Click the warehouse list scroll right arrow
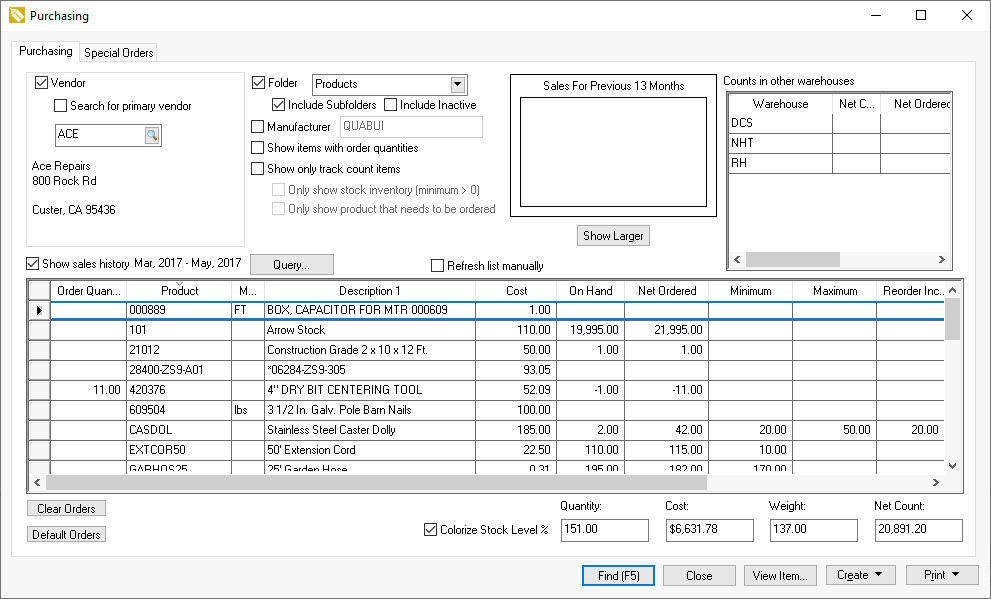 [x=942, y=260]
